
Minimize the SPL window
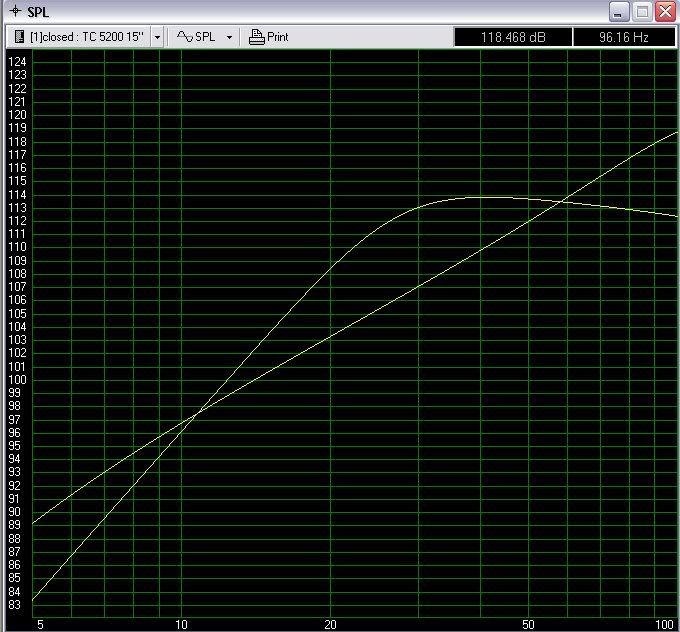(619, 12)
